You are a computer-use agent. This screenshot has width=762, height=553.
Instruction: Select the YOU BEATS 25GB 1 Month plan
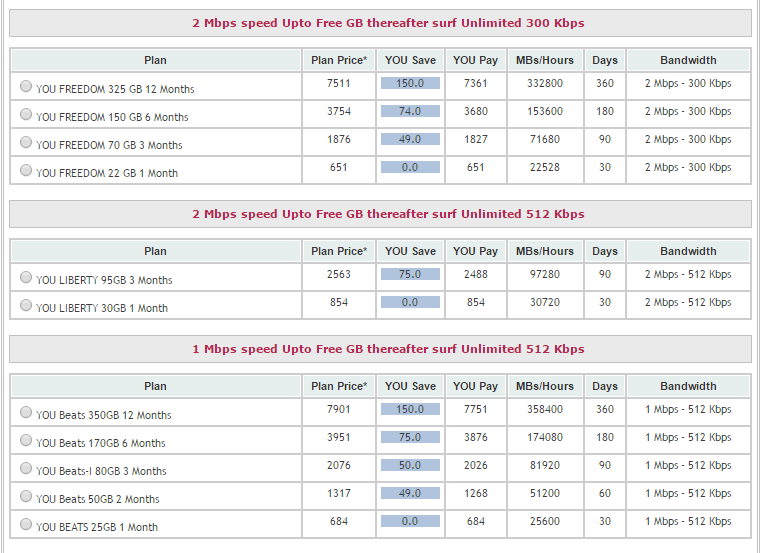[x=26, y=524]
